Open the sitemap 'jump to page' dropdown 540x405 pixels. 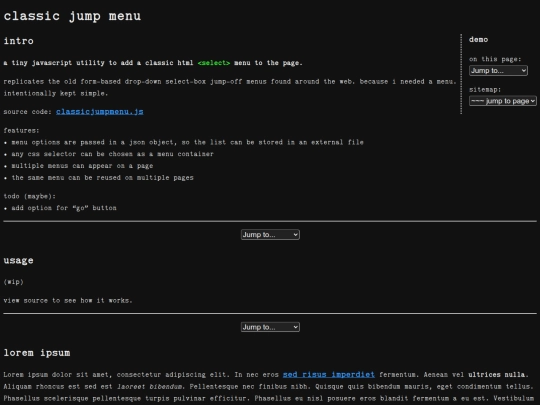(x=503, y=101)
